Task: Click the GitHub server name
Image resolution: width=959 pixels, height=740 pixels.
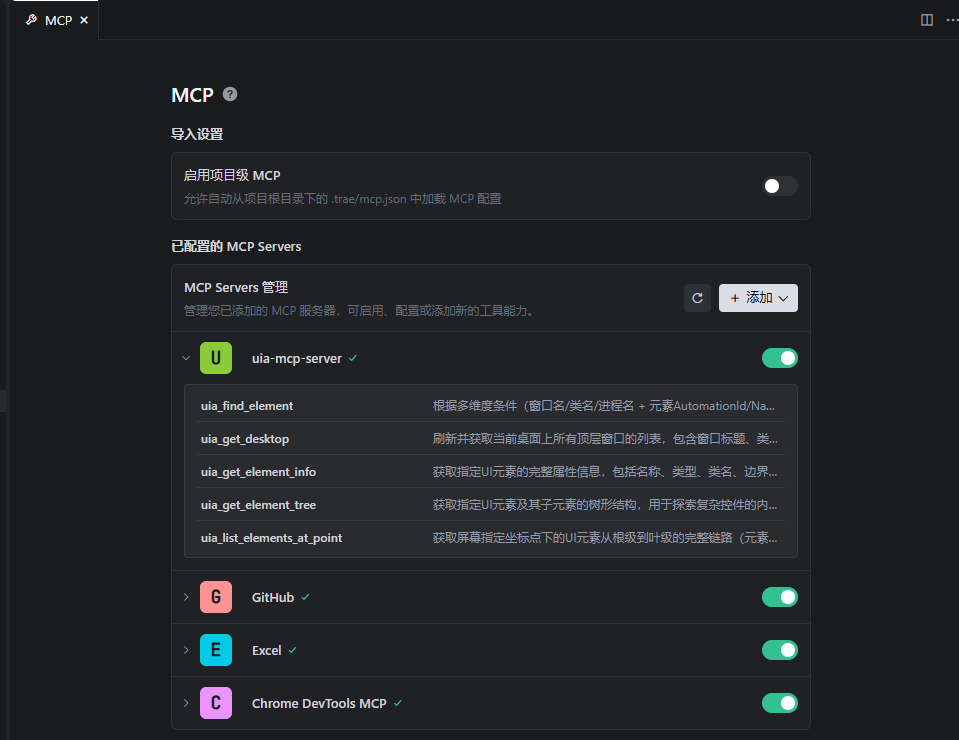Action: tap(273, 598)
